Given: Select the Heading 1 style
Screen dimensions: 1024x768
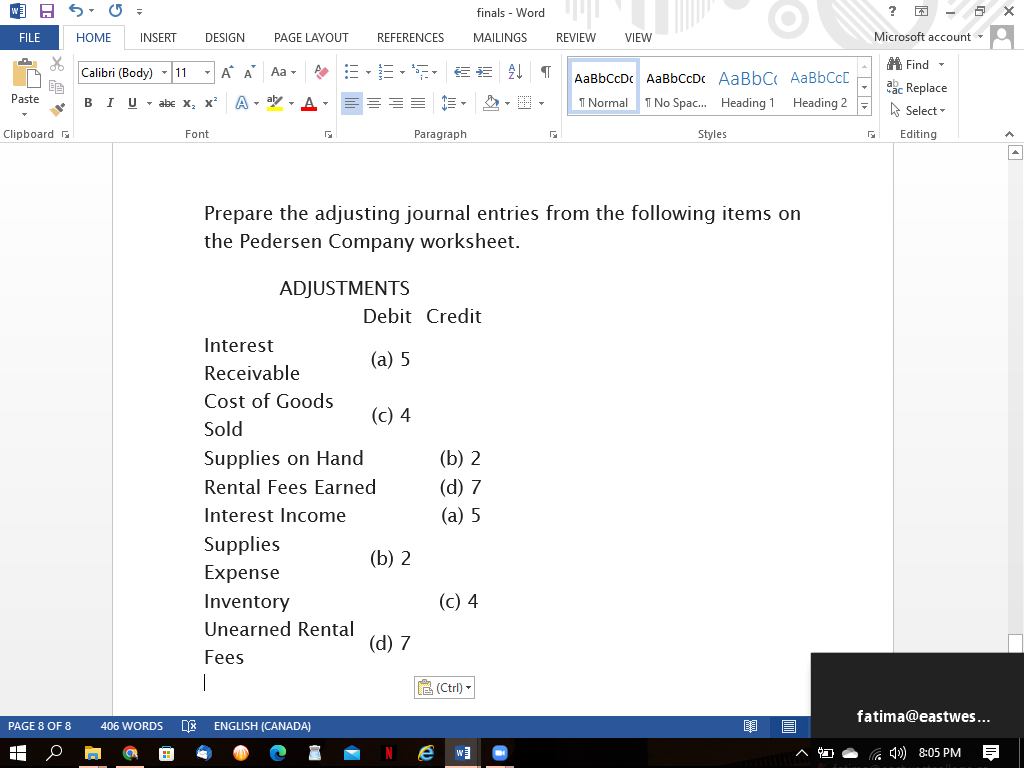Looking at the screenshot, I should click(x=747, y=88).
